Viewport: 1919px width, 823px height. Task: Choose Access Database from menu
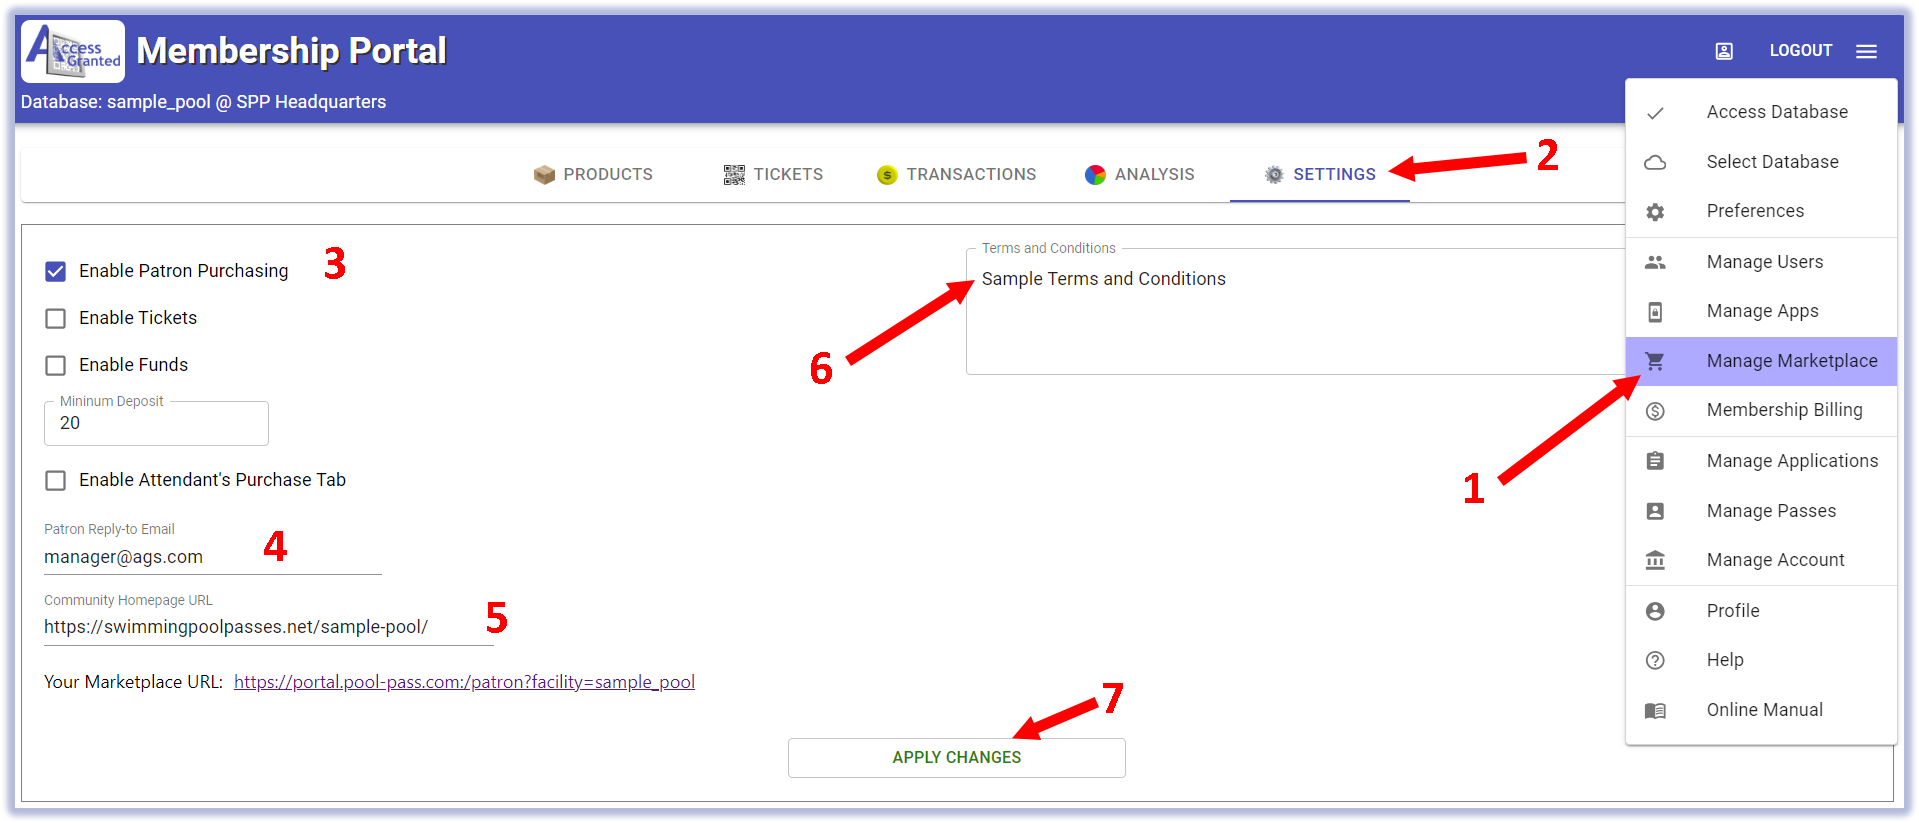coord(1761,112)
